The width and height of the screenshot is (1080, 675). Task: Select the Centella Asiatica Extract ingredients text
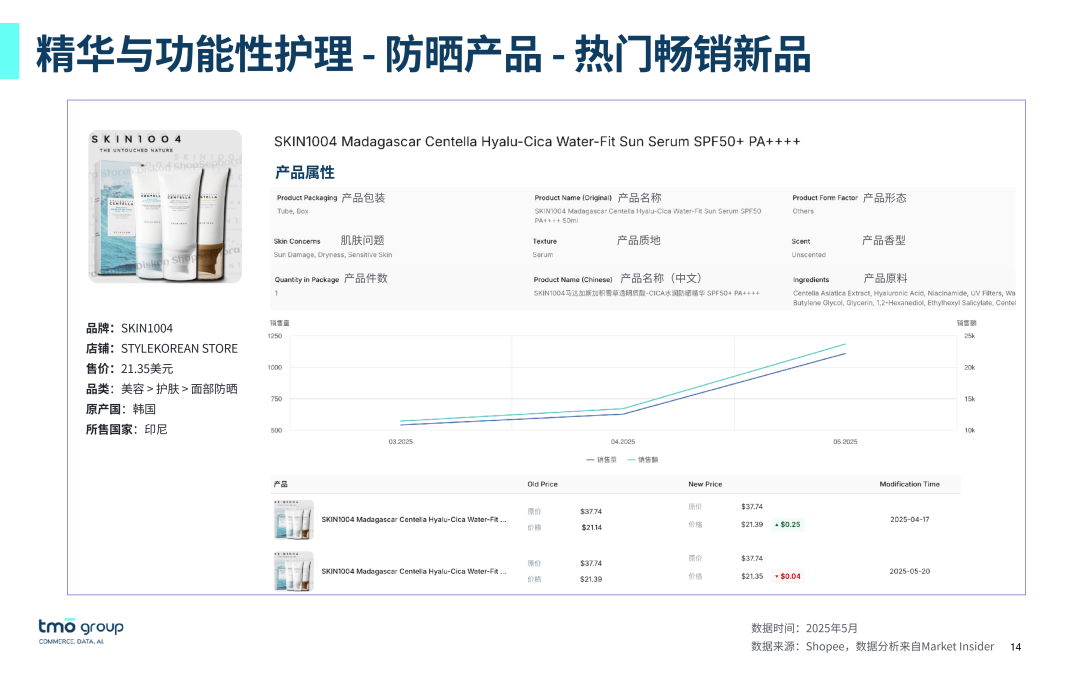(904, 298)
